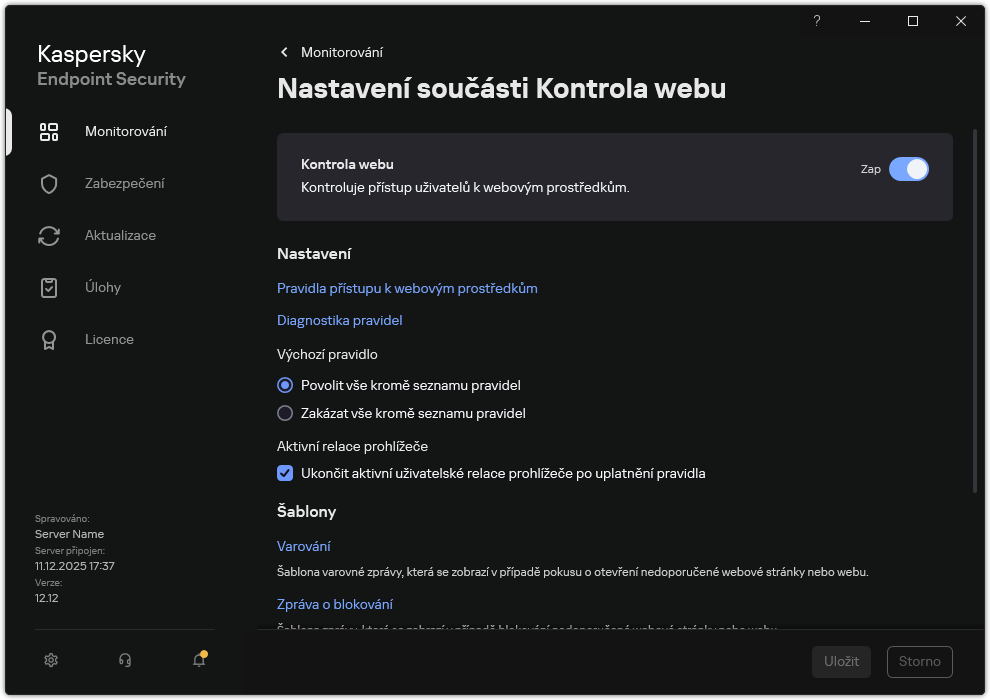Open the Úlohy tasks icon

pos(49,287)
